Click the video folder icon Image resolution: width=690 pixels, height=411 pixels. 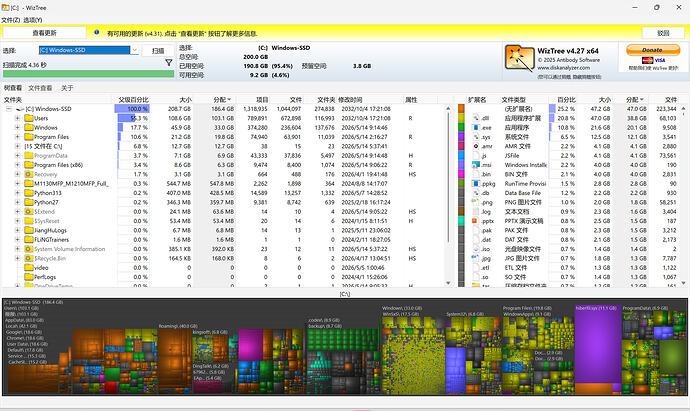[x=29, y=268]
